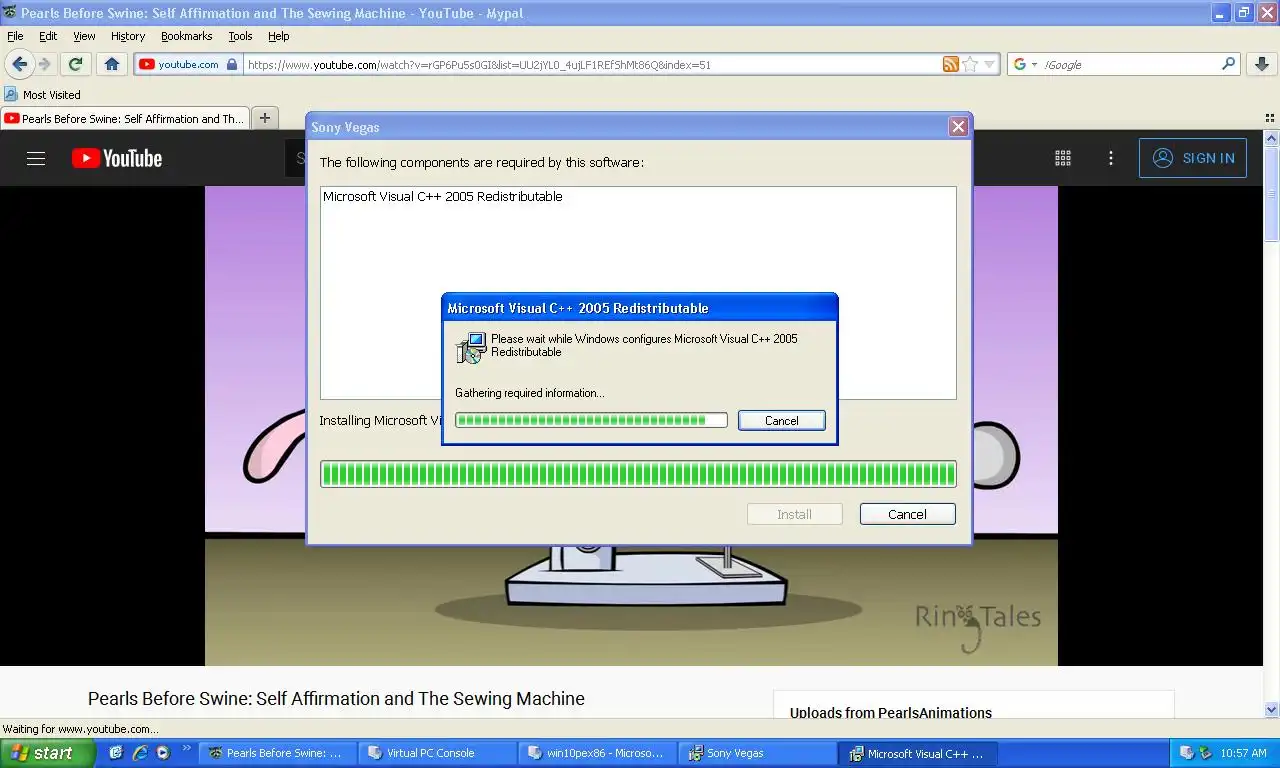Open a new tab with the plus button
This screenshot has height=768, width=1280.
(265, 118)
